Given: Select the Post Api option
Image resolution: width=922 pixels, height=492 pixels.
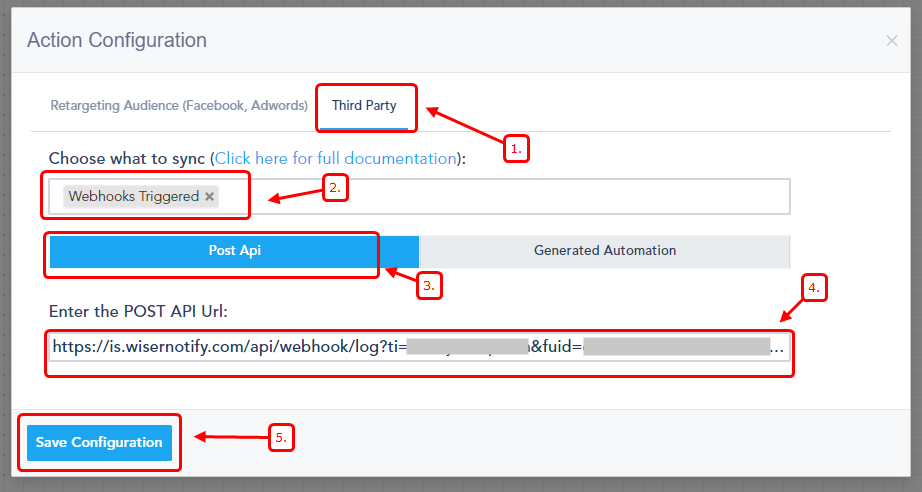Looking at the screenshot, I should [x=234, y=250].
